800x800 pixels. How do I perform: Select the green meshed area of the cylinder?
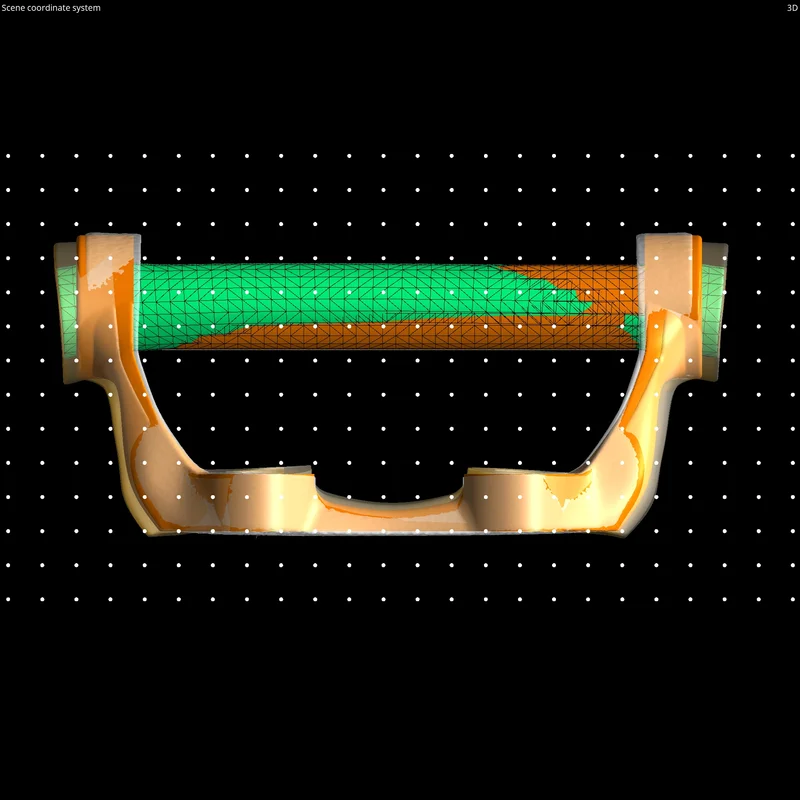[327, 296]
